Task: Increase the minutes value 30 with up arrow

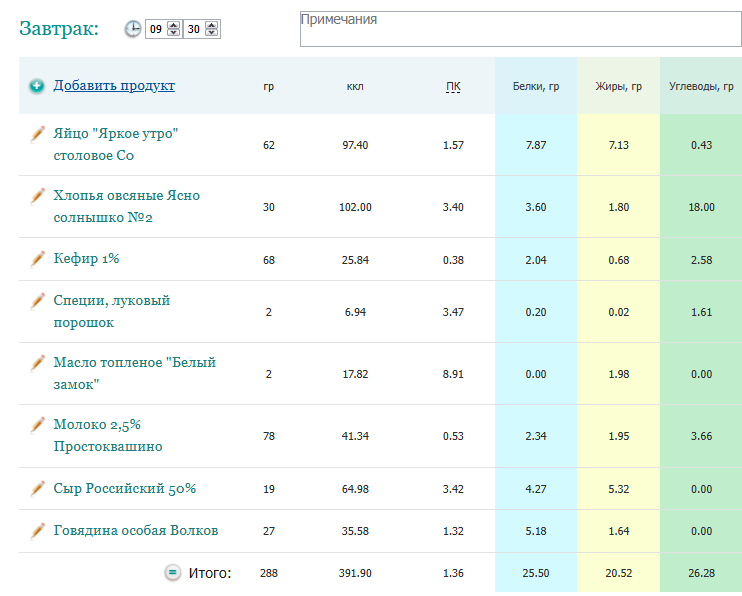Action: (x=212, y=25)
